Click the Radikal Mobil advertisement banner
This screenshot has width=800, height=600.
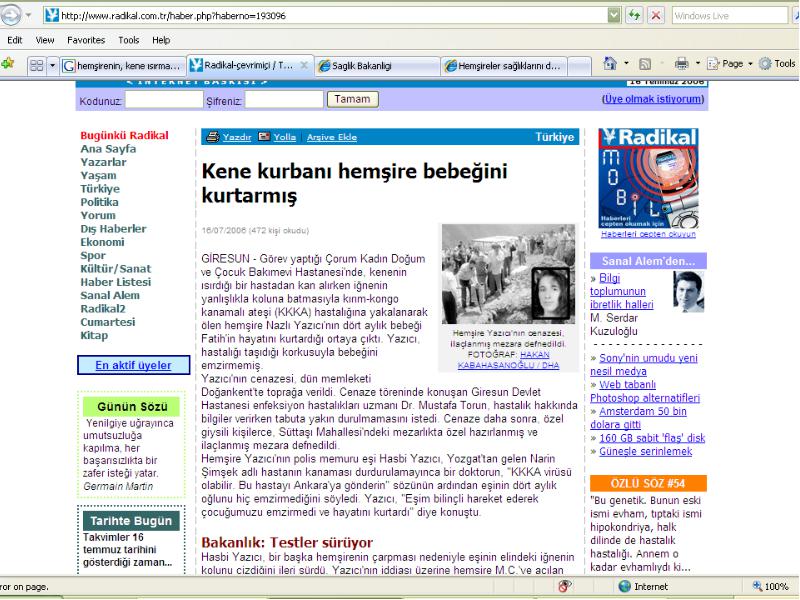coord(648,178)
